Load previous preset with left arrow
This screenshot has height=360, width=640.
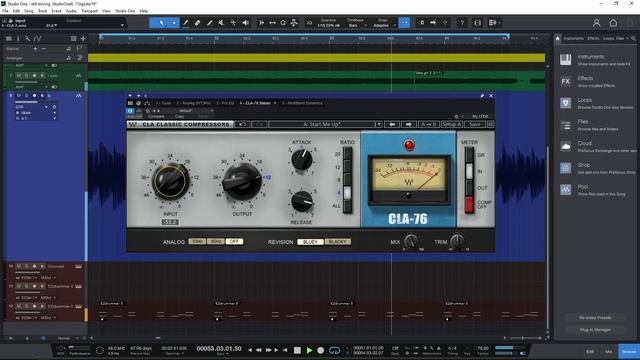pyautogui.click(x=392, y=124)
